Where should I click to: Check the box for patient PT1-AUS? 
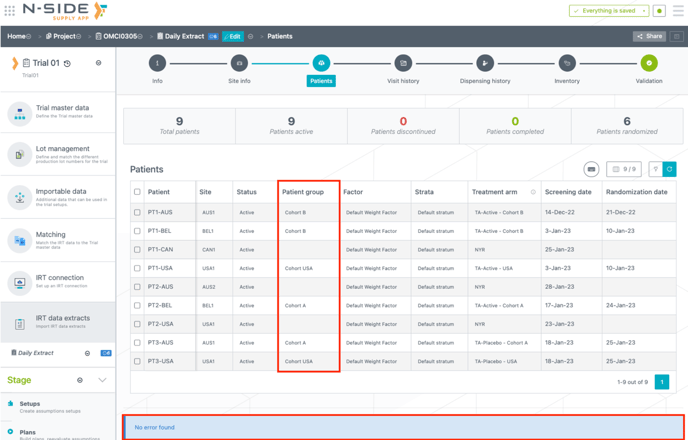tap(137, 213)
